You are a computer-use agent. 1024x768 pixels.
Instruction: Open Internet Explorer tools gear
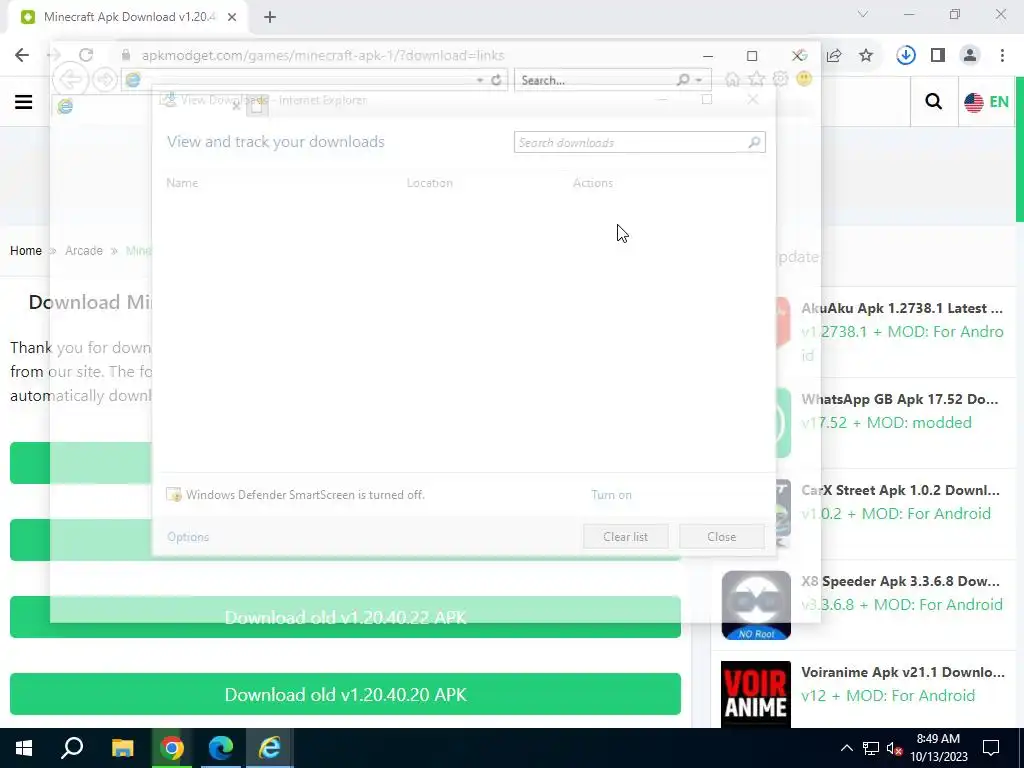[780, 80]
